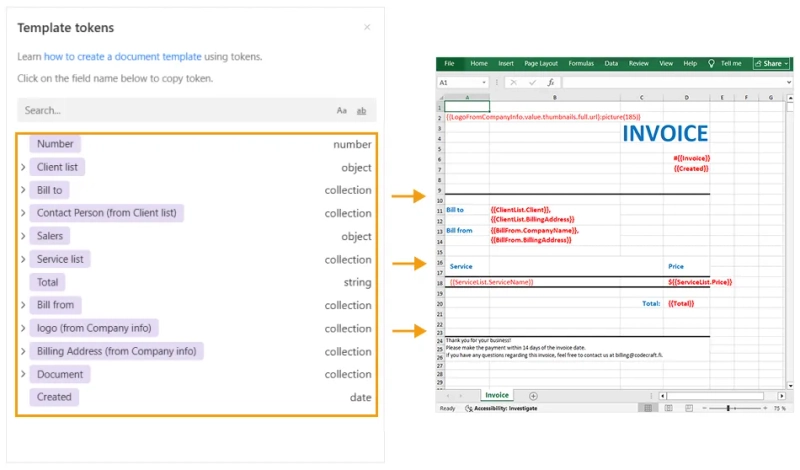
Task: Open 'how to create a document template' link
Action: (122, 57)
